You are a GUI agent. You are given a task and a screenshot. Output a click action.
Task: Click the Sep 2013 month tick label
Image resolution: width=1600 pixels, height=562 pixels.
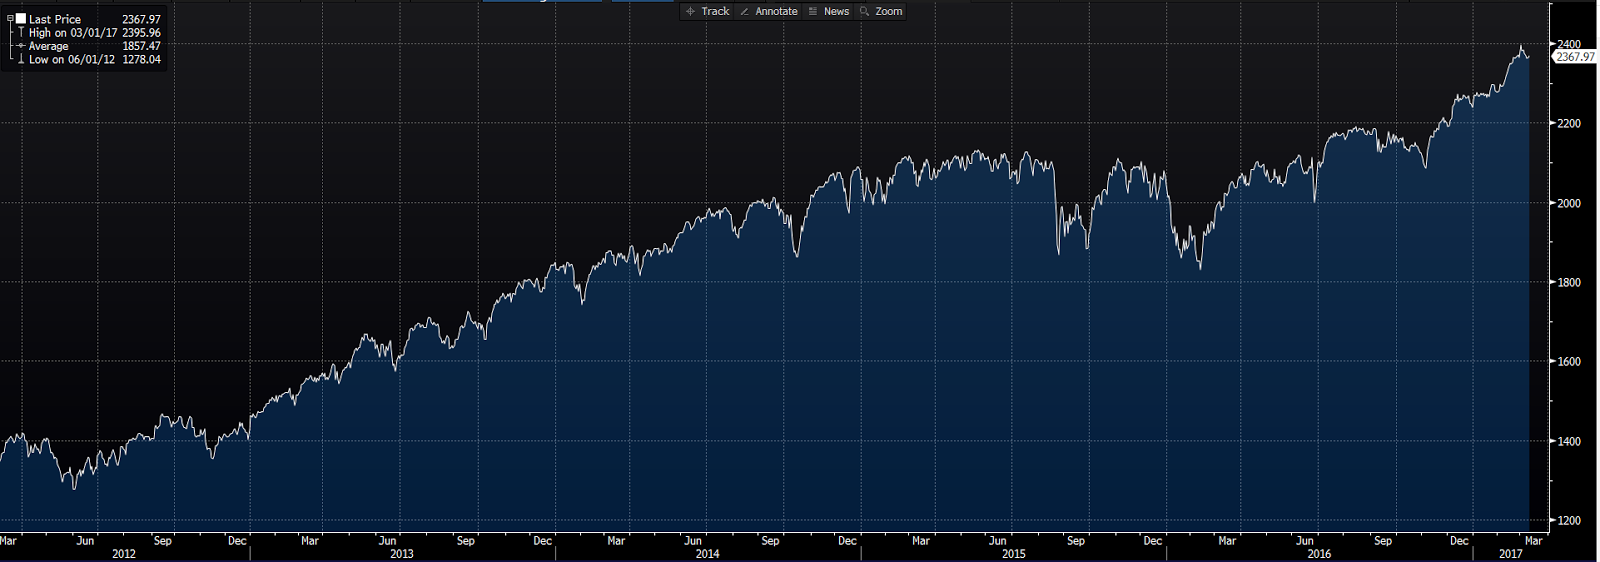[465, 541]
